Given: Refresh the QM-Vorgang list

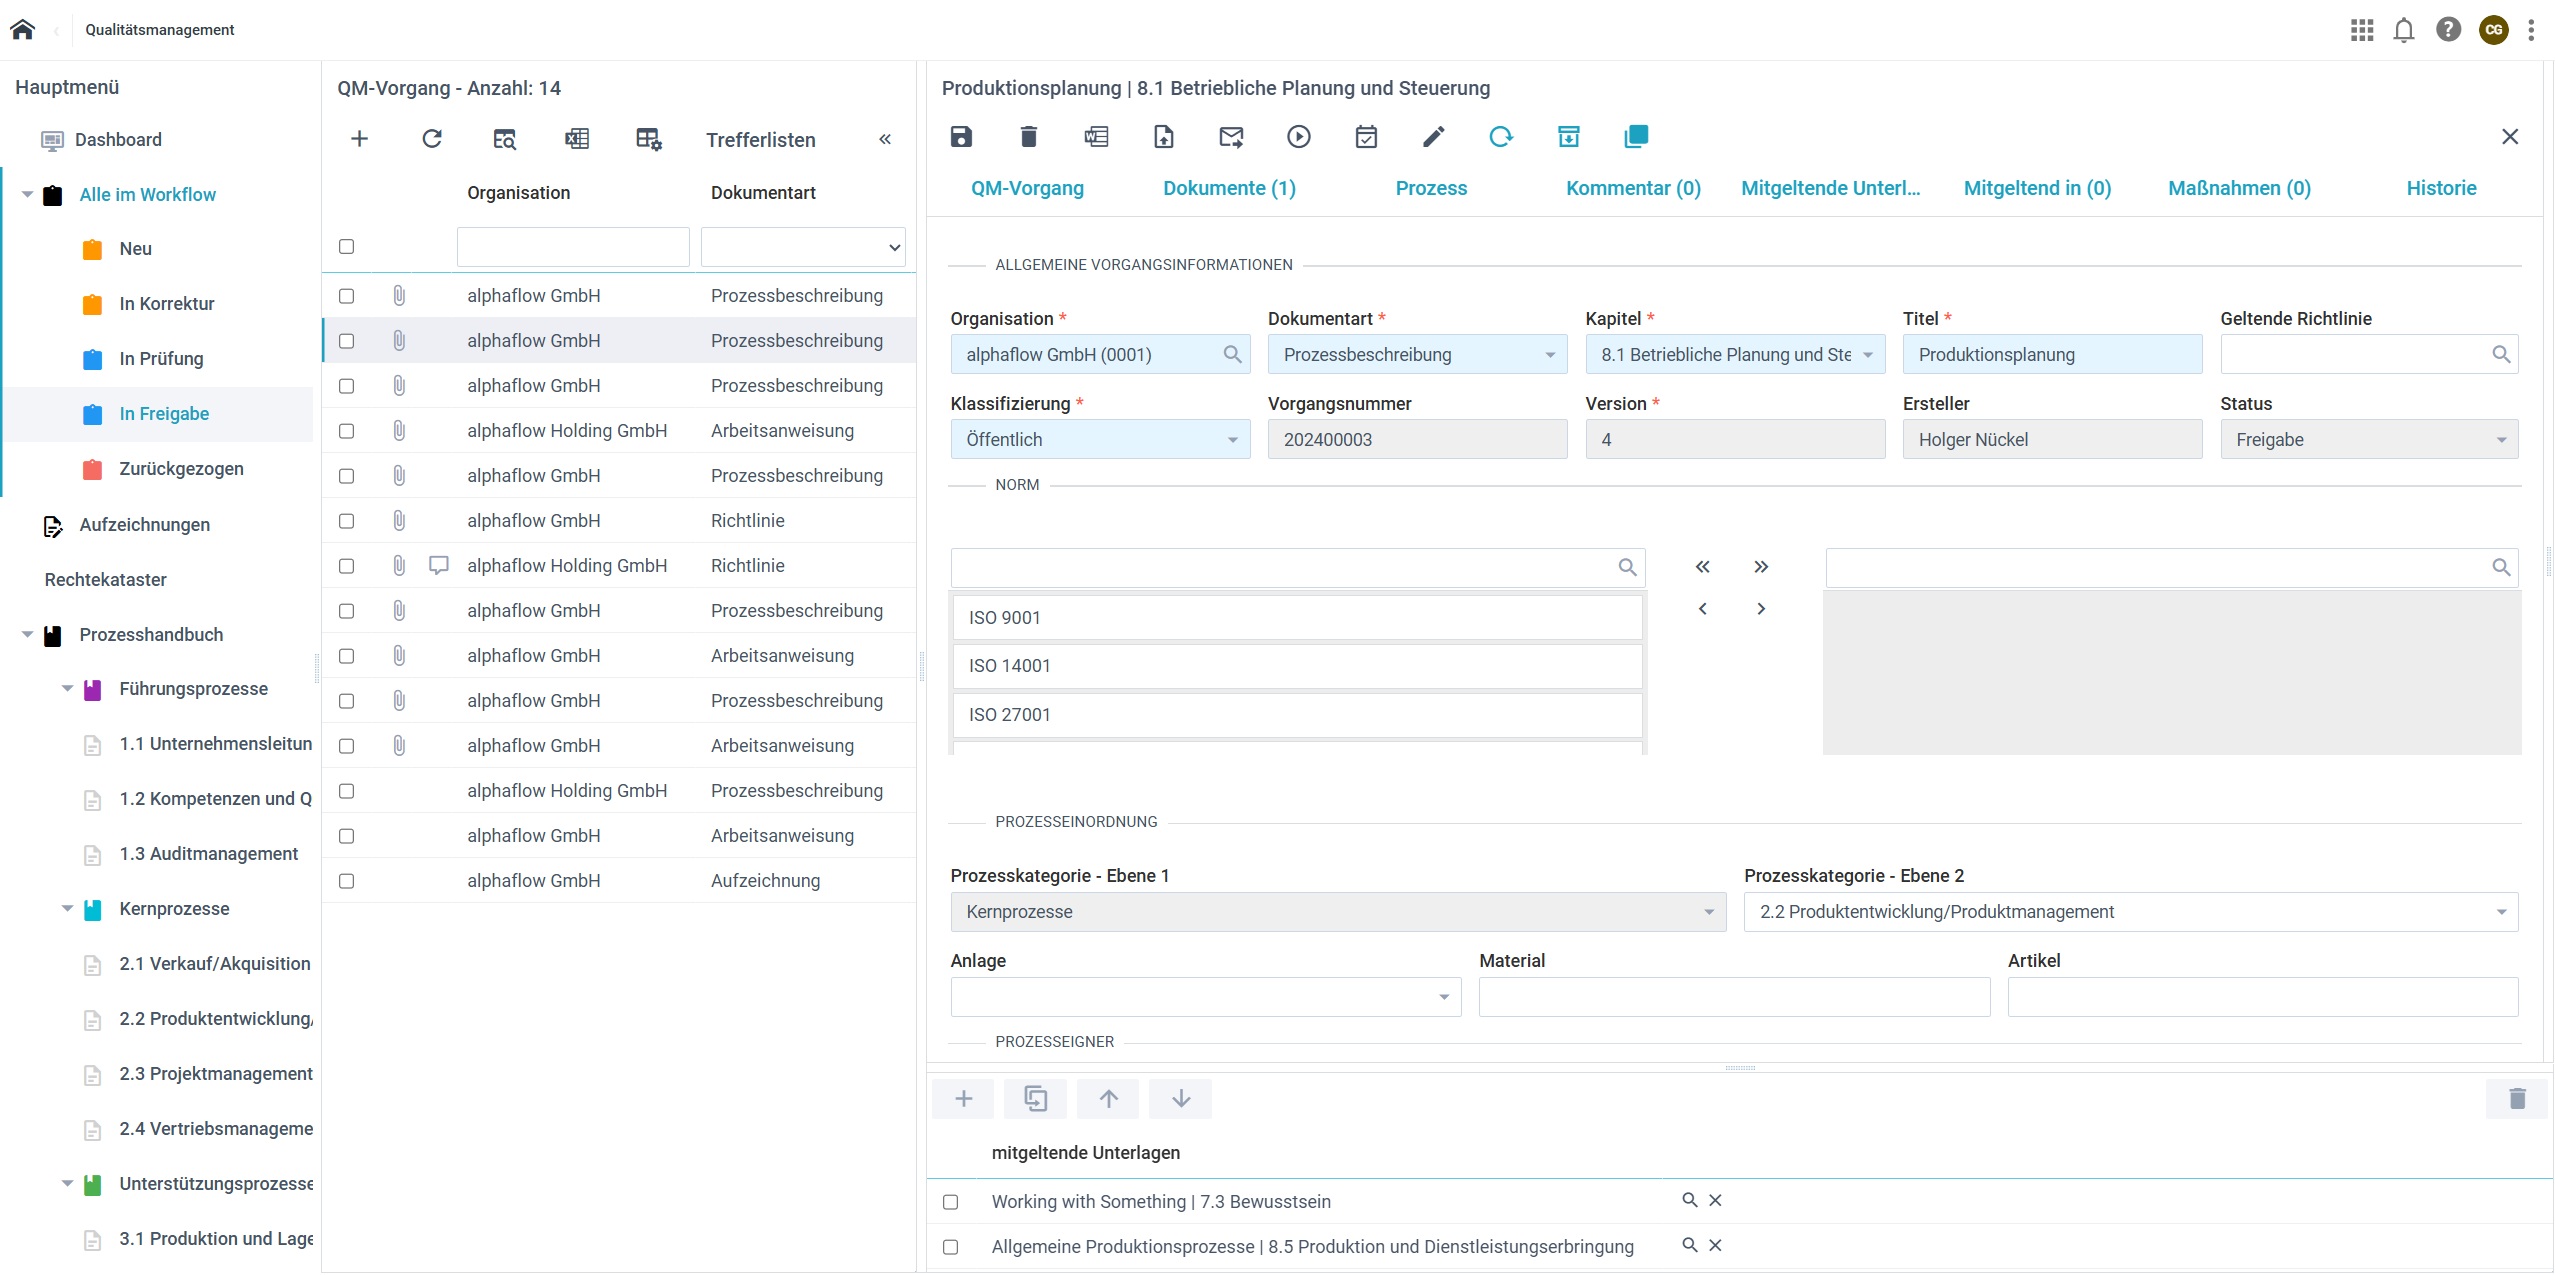Looking at the screenshot, I should tap(432, 139).
